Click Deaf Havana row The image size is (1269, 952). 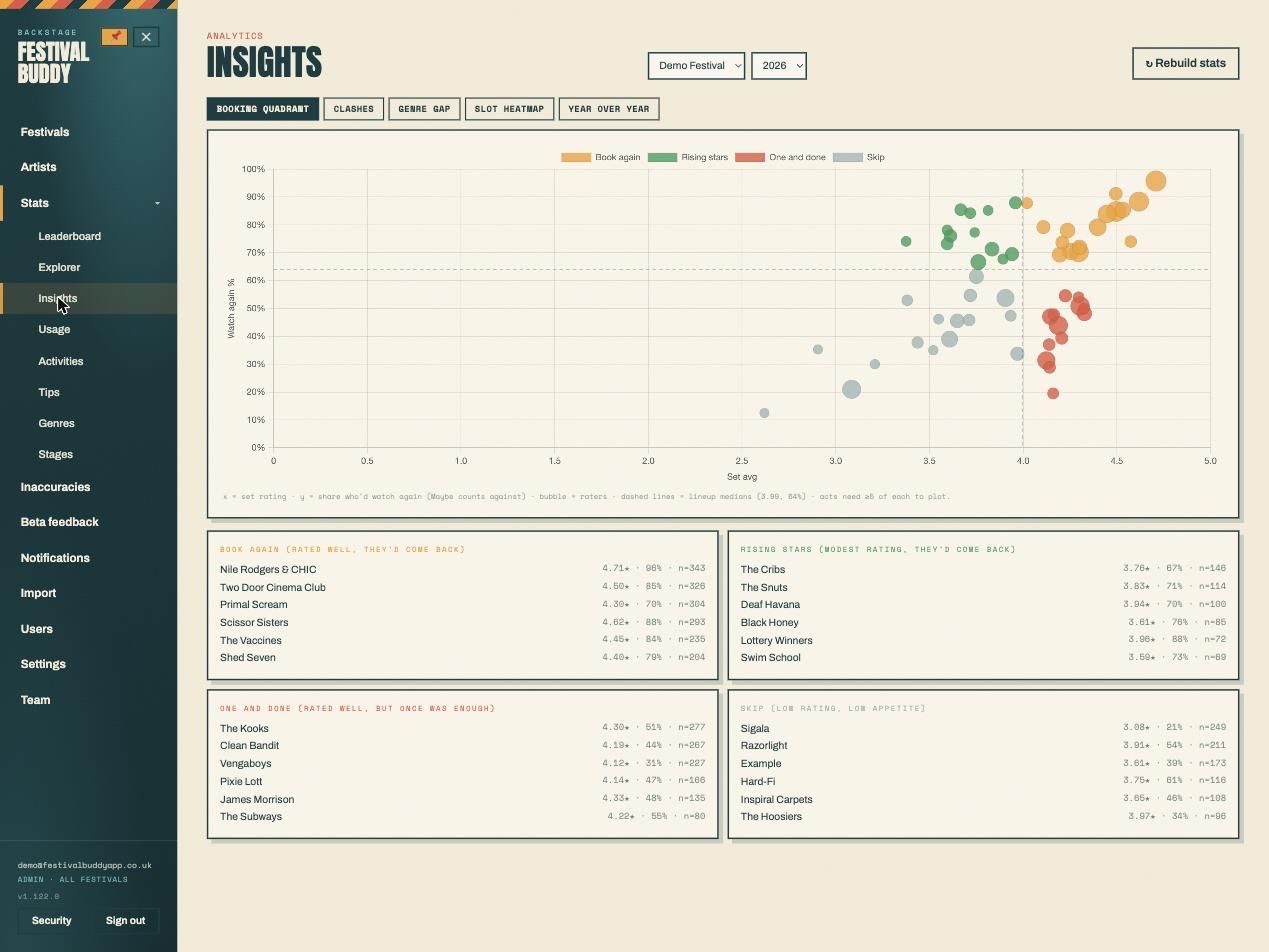click(x=983, y=604)
